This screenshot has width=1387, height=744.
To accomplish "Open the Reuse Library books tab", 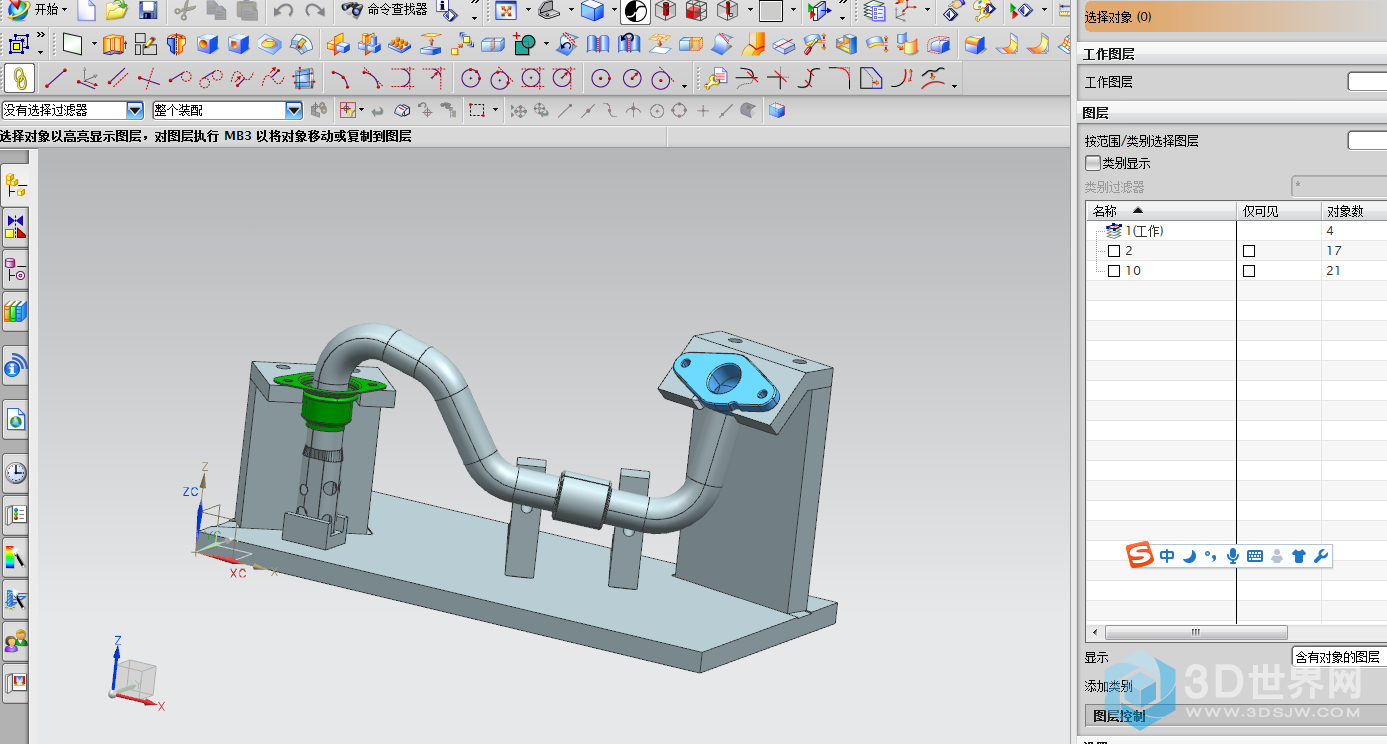I will point(15,311).
